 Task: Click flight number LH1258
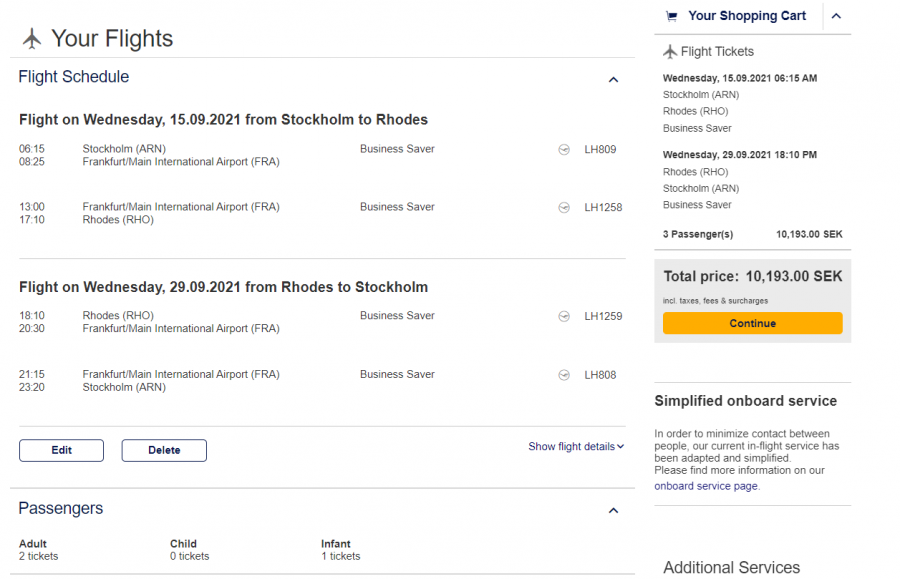tap(603, 208)
